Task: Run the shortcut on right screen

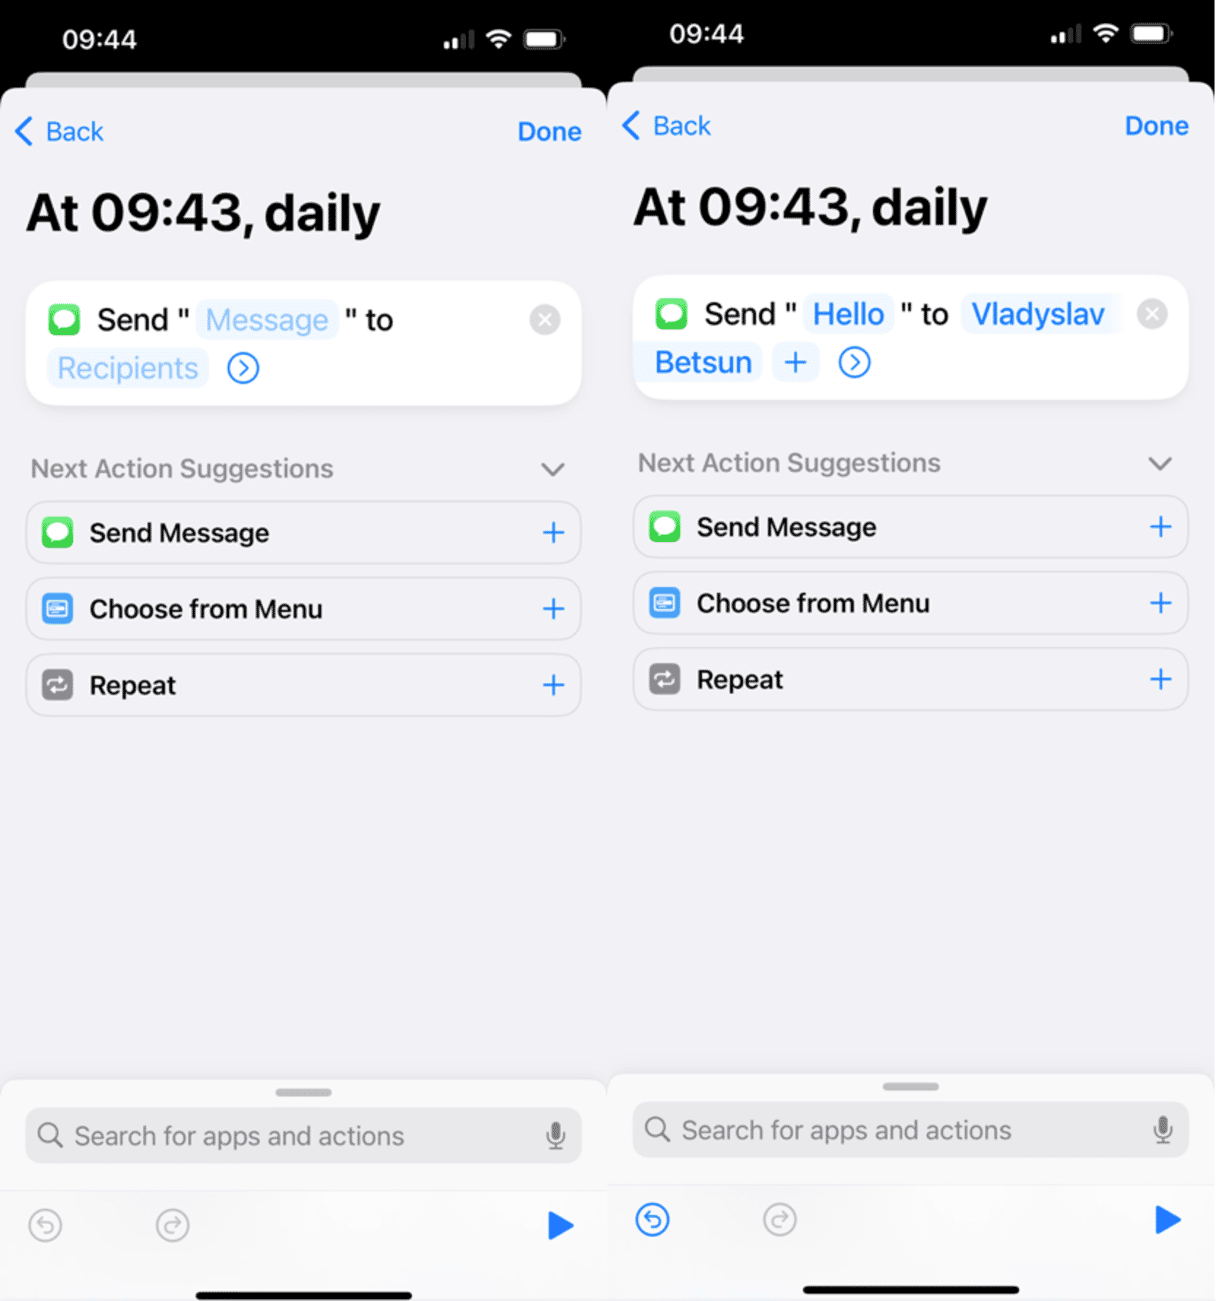Action: point(1168,1219)
